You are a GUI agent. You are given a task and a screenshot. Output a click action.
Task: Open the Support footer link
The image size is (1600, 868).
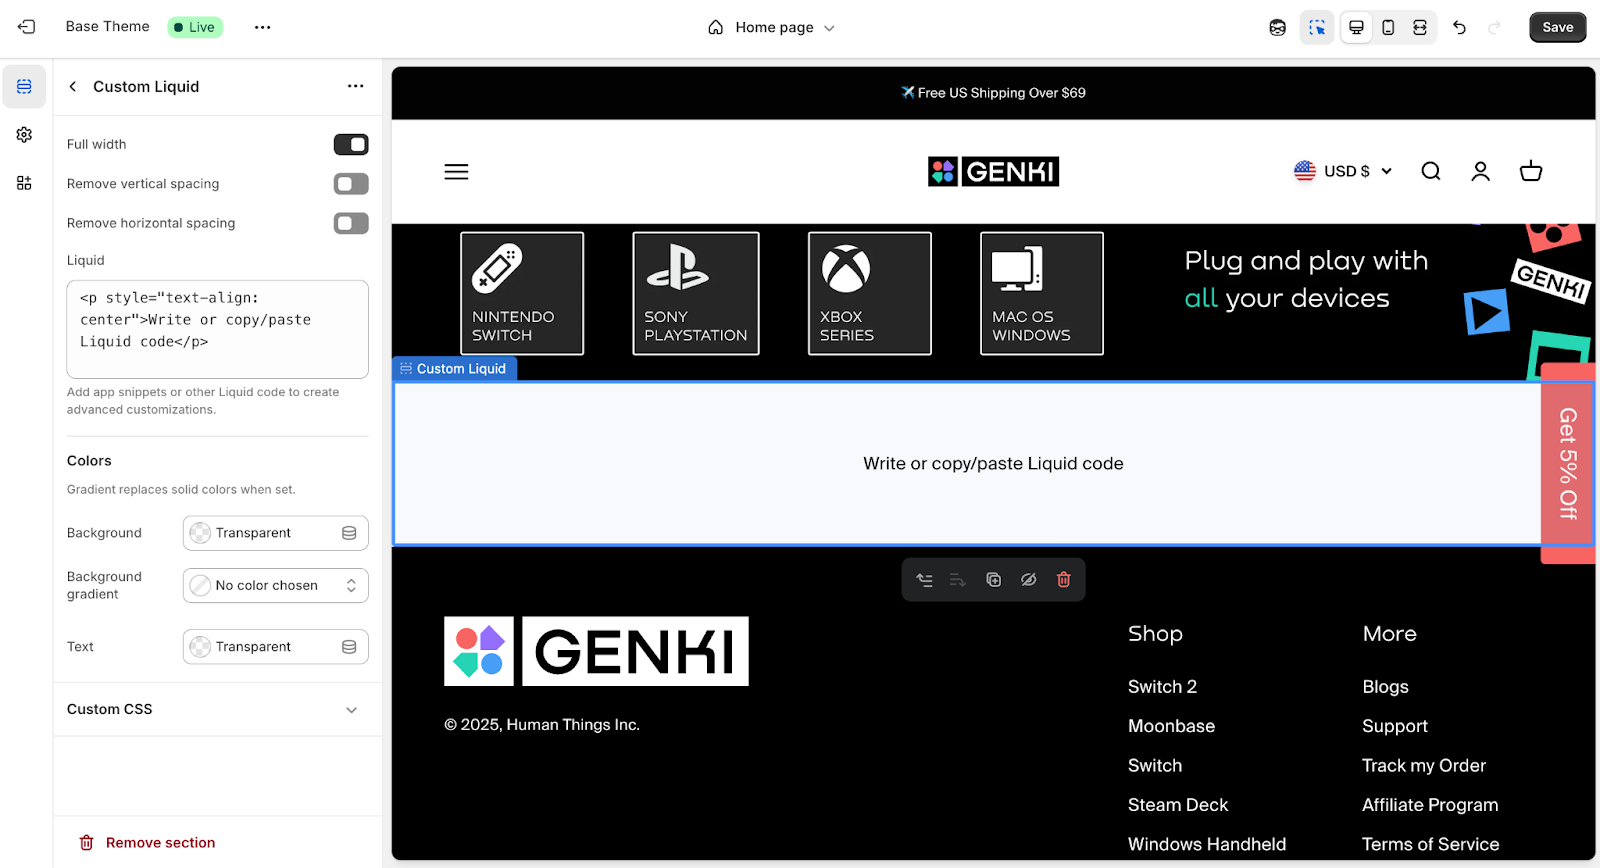pos(1395,726)
